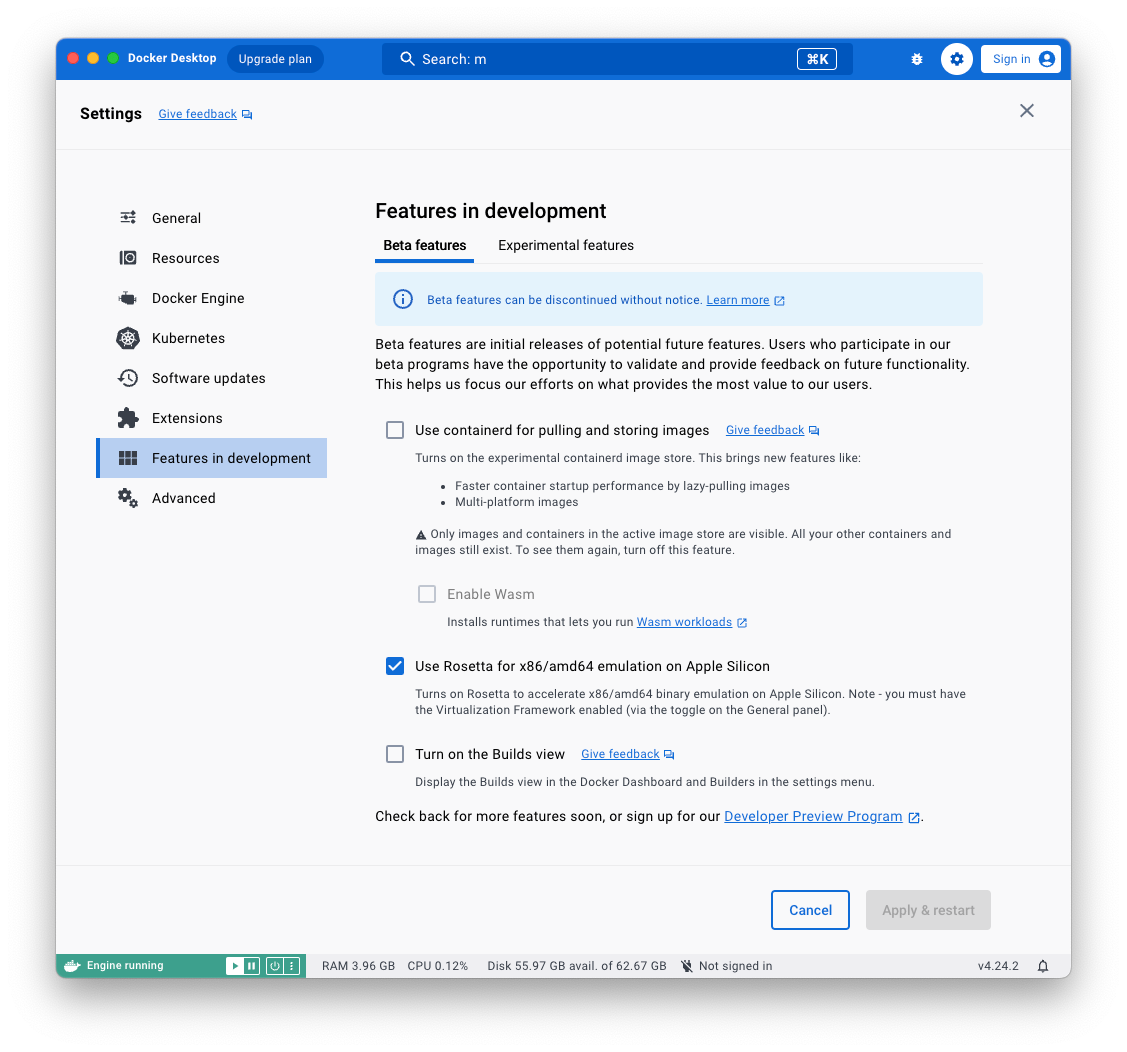This screenshot has height=1052, width=1127.
Task: Enable containerd for pulling and storing images
Action: 395,430
